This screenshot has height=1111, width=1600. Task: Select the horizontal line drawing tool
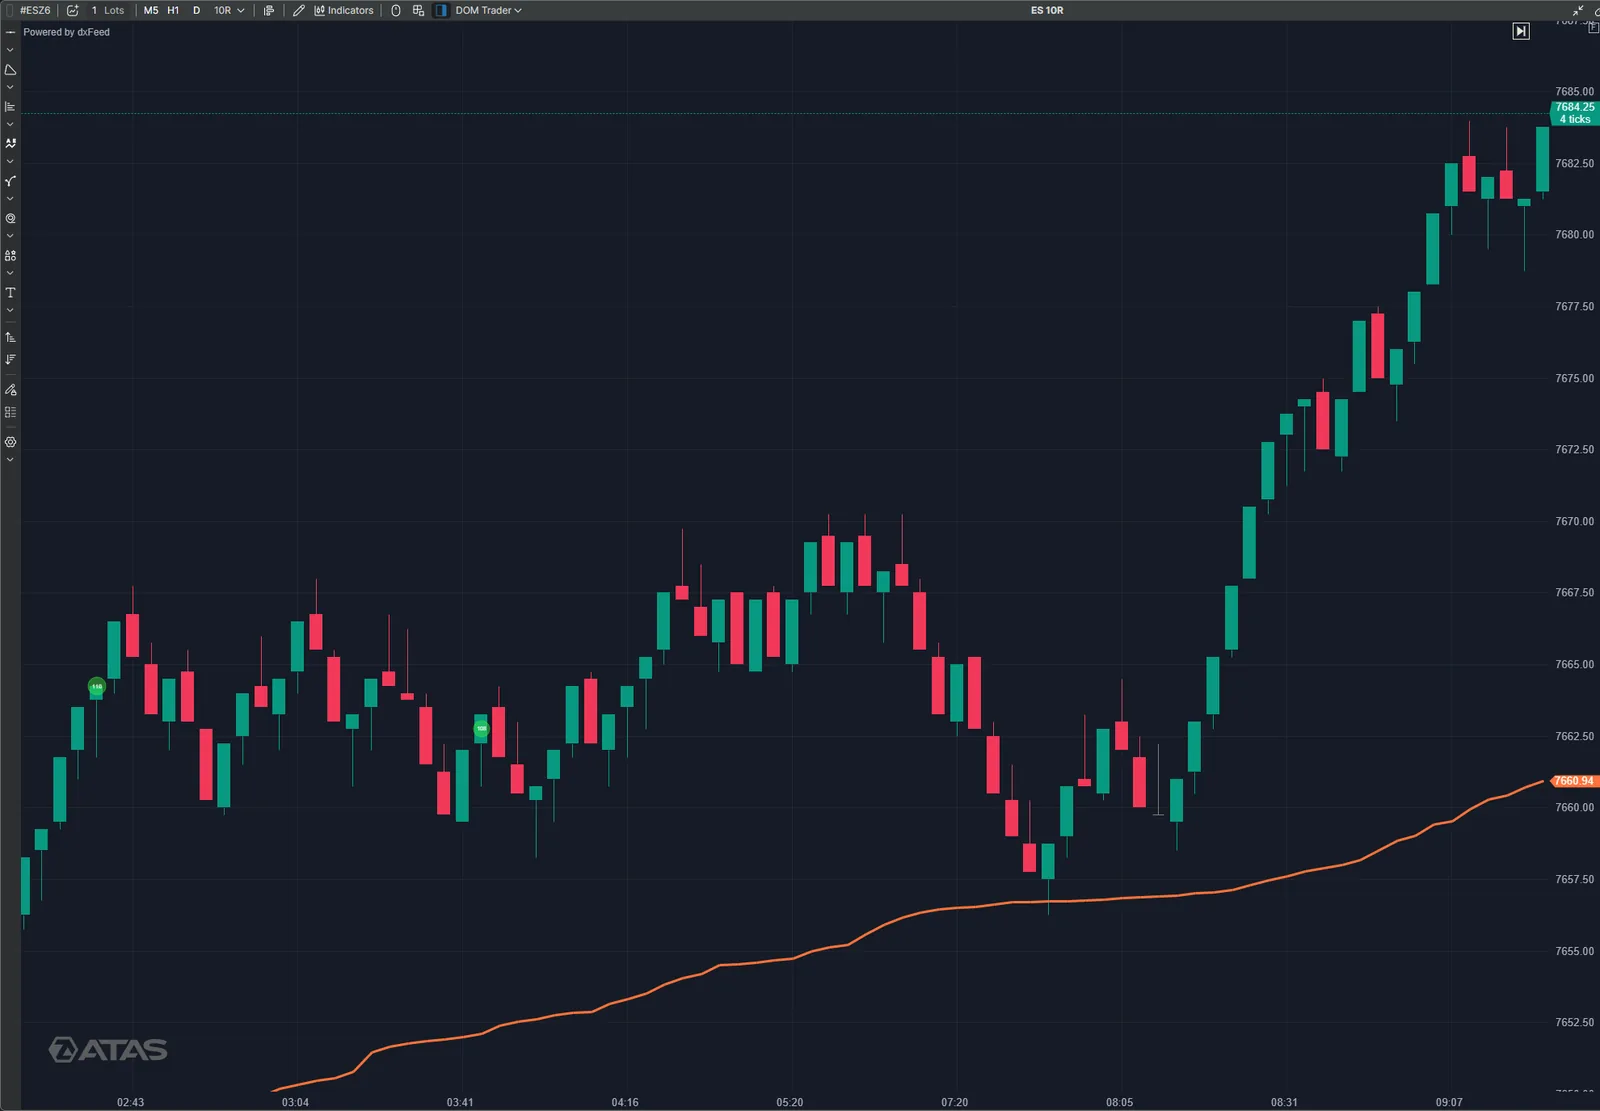[x=10, y=32]
